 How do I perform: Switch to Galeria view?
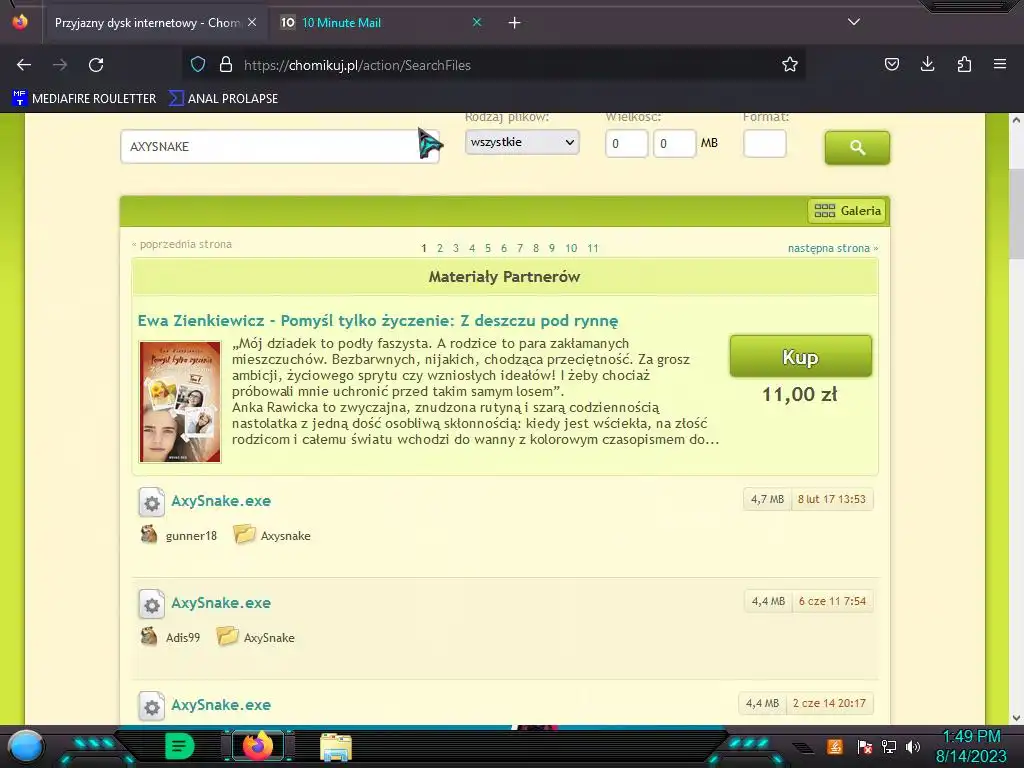click(847, 211)
